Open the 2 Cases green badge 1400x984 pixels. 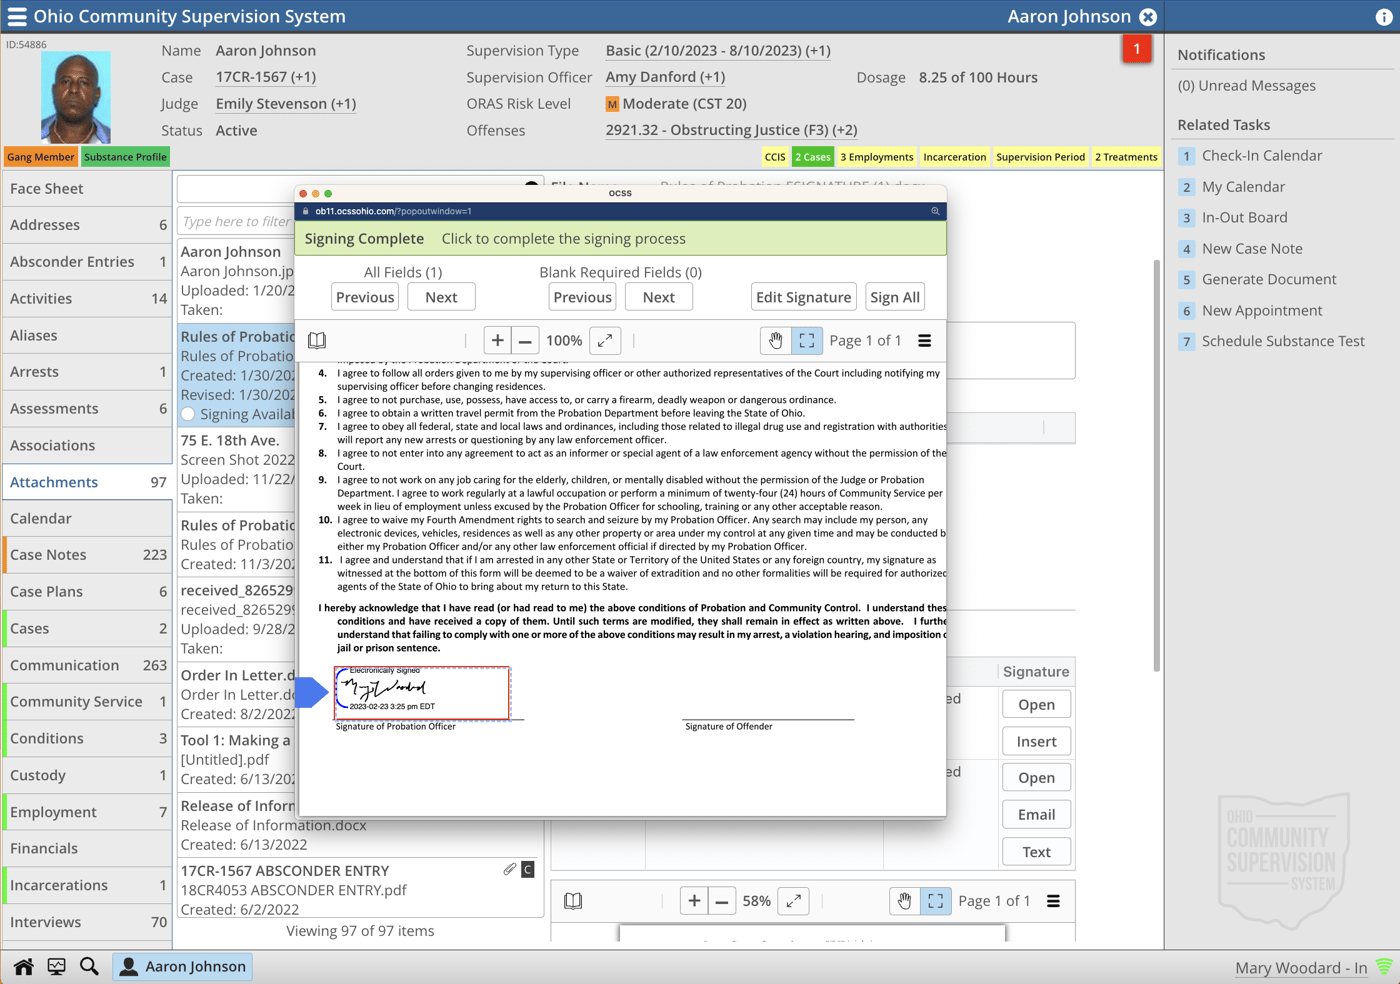(x=813, y=157)
